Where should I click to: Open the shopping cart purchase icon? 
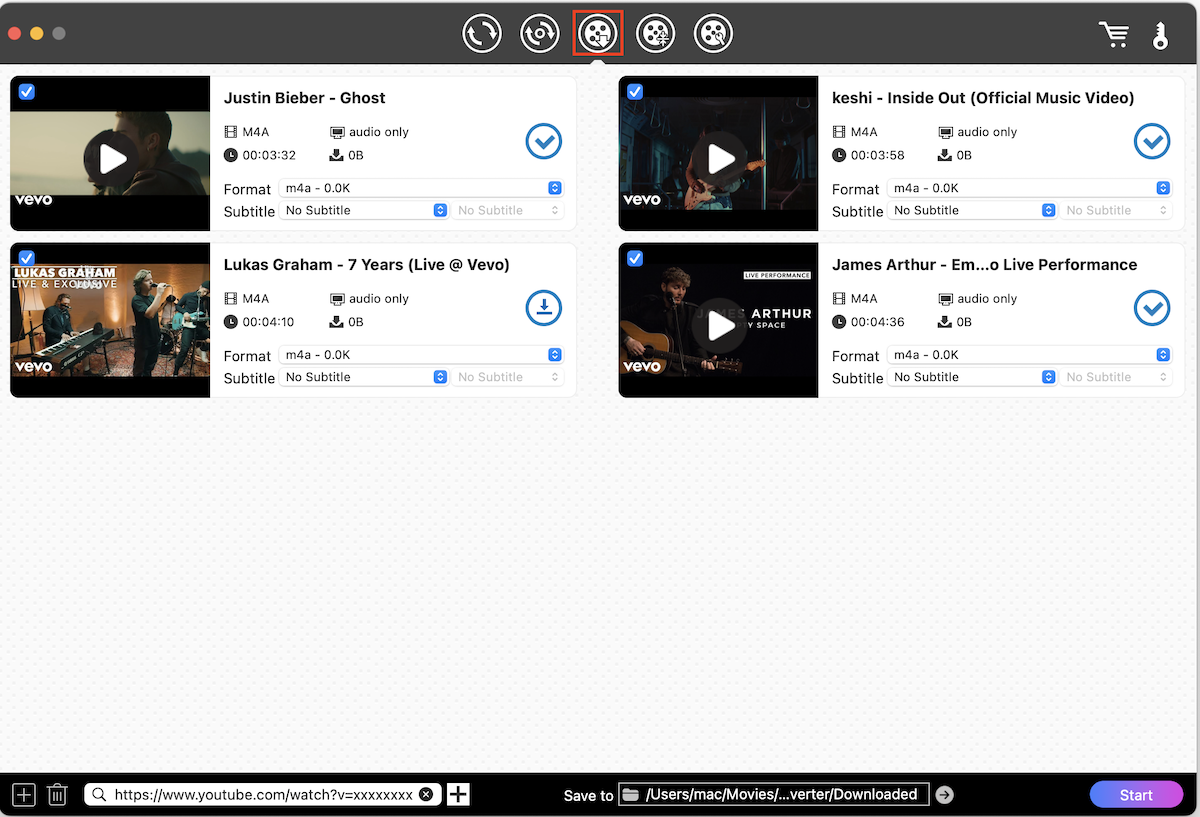[1113, 35]
